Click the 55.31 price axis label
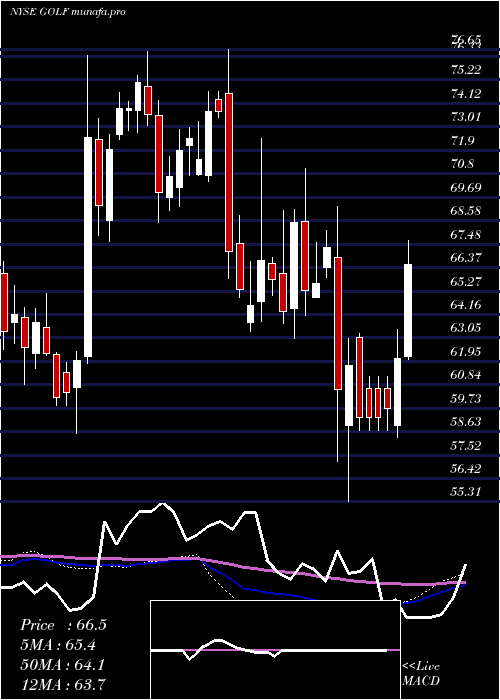 click(x=466, y=492)
